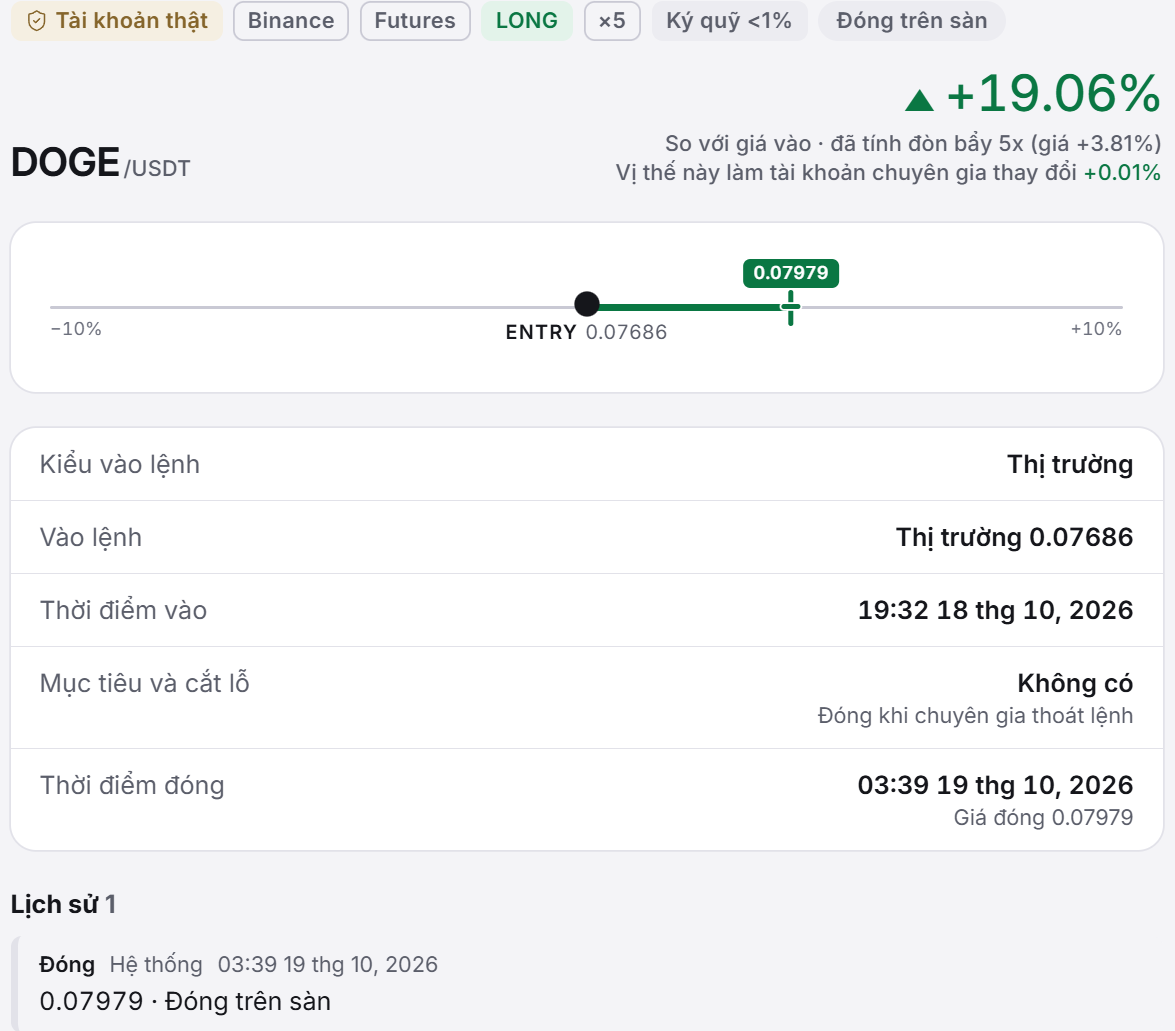Click the Thời điểm vào label
This screenshot has height=1031, width=1175.
point(124,610)
